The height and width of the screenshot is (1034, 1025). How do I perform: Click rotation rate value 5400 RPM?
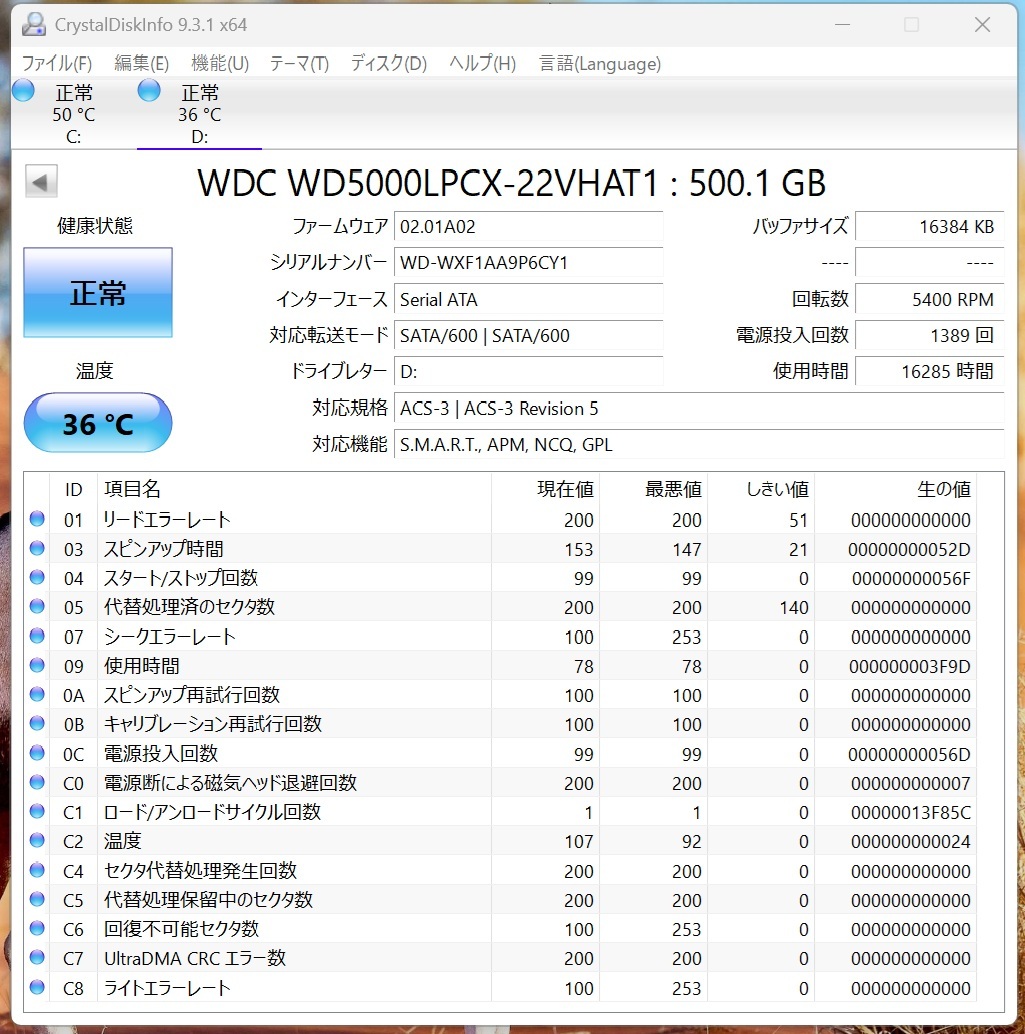(x=930, y=299)
